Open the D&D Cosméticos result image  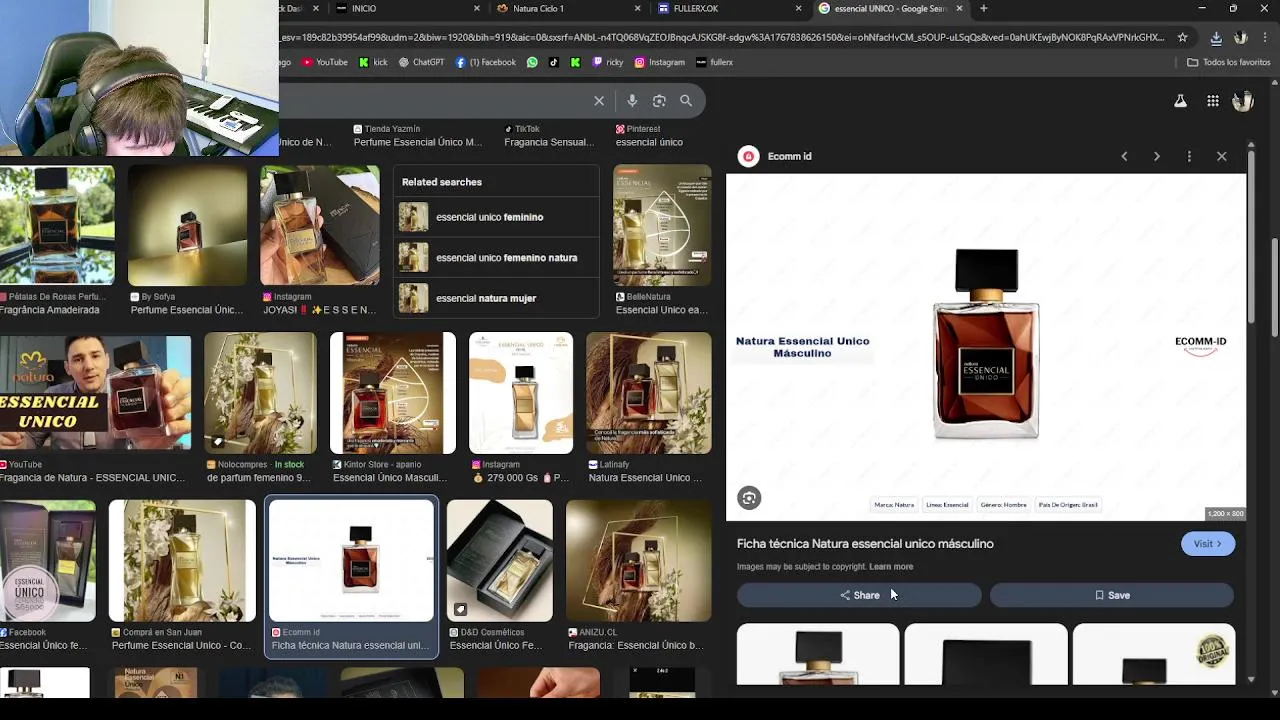pyautogui.click(x=499, y=561)
